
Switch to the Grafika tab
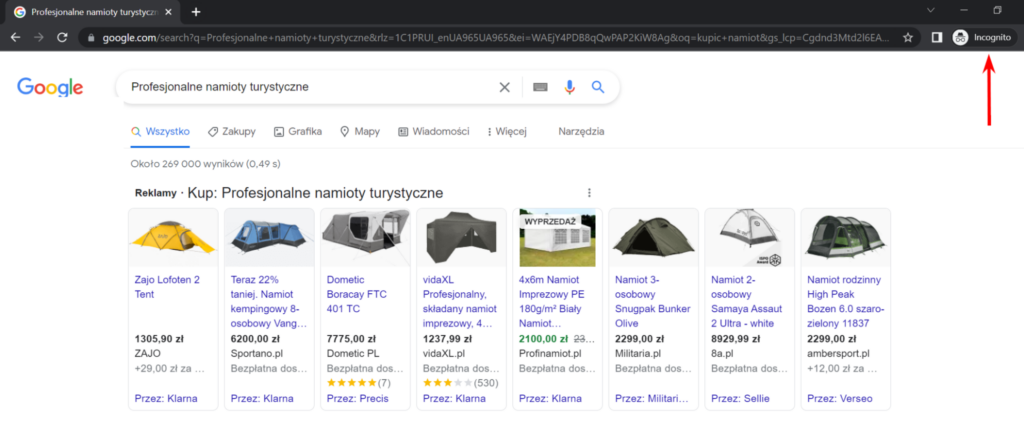click(x=298, y=131)
